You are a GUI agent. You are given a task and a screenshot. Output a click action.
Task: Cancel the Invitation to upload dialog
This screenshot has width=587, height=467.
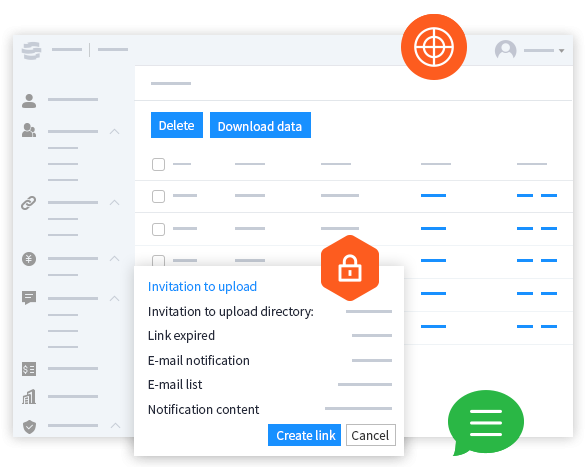[x=371, y=435]
